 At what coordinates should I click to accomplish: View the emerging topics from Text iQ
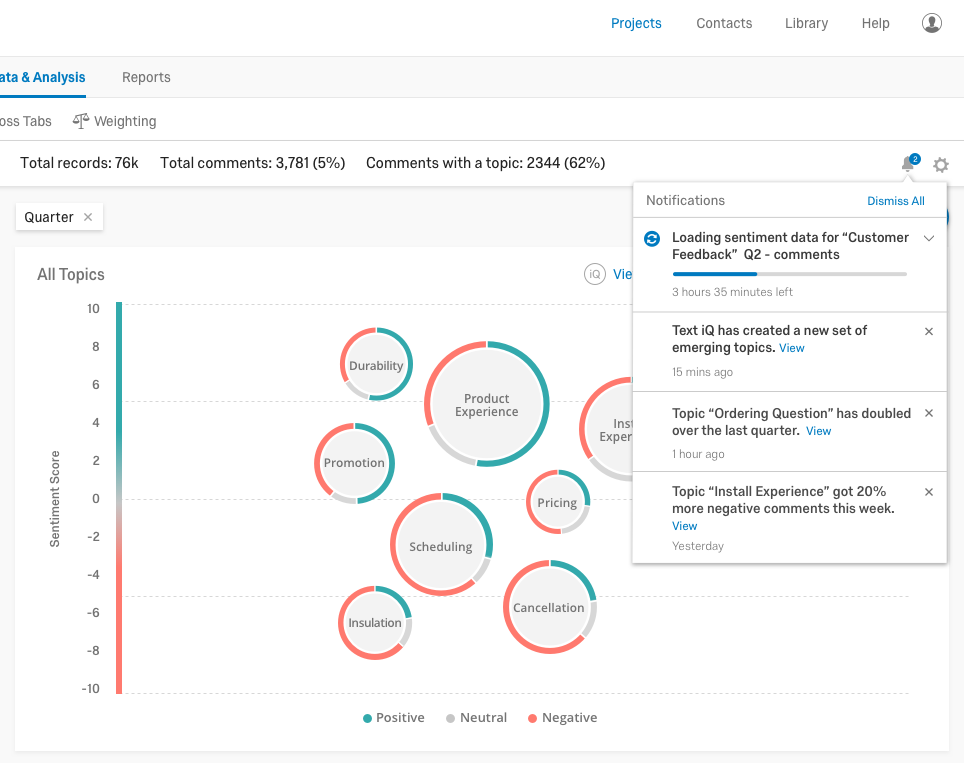[791, 348]
